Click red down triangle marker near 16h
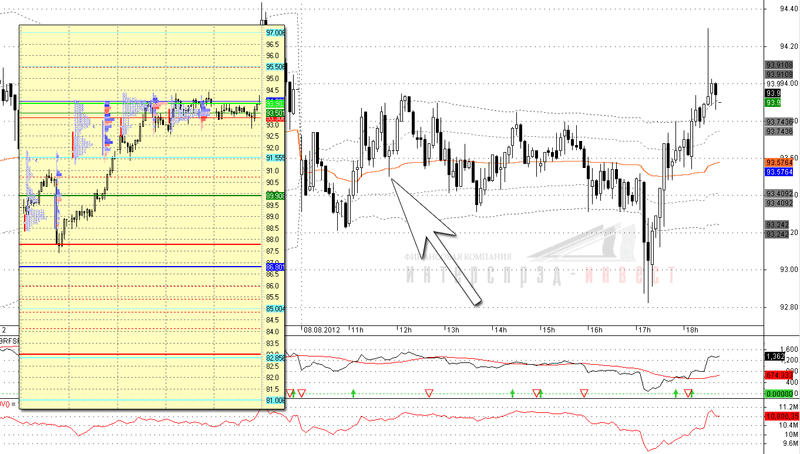This screenshot has height=454, width=800. pyautogui.click(x=584, y=393)
